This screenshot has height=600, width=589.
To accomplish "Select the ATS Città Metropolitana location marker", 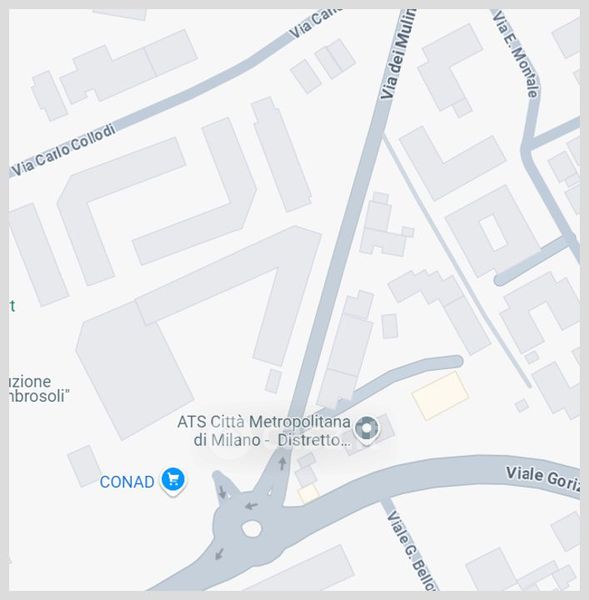I will click(x=367, y=430).
